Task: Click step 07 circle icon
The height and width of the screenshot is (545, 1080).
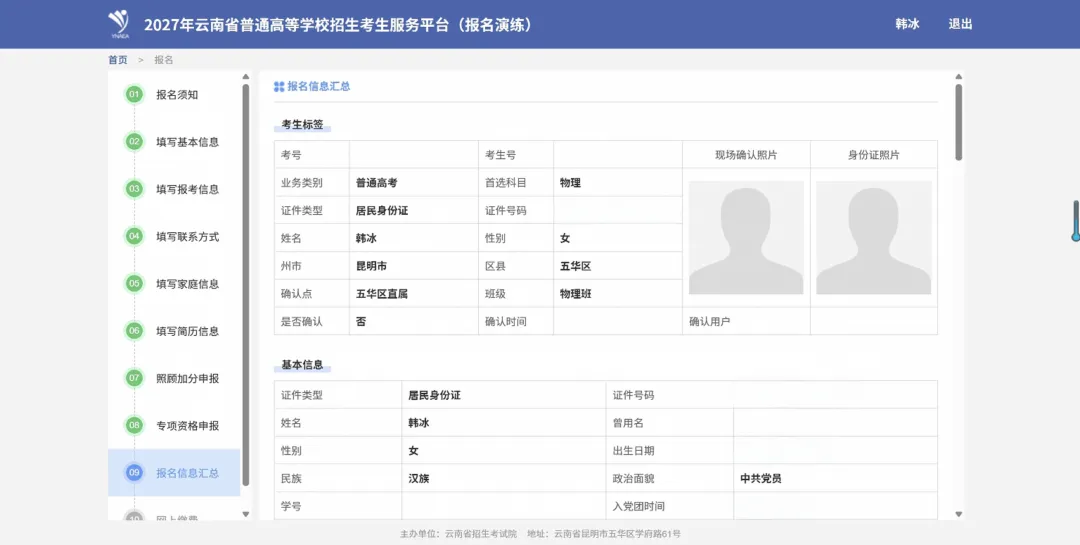Action: click(134, 378)
